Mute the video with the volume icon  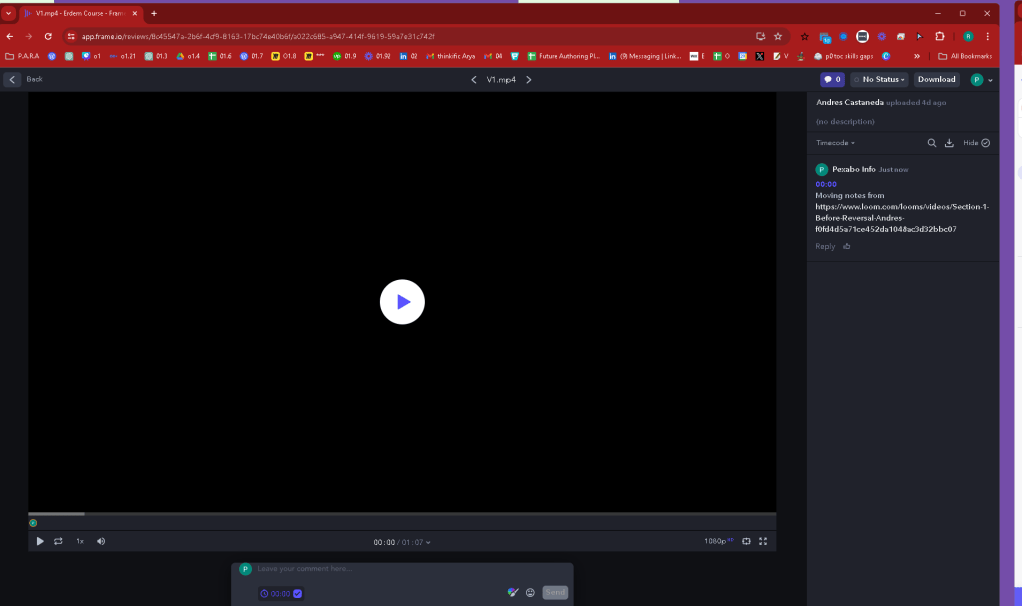tap(101, 541)
